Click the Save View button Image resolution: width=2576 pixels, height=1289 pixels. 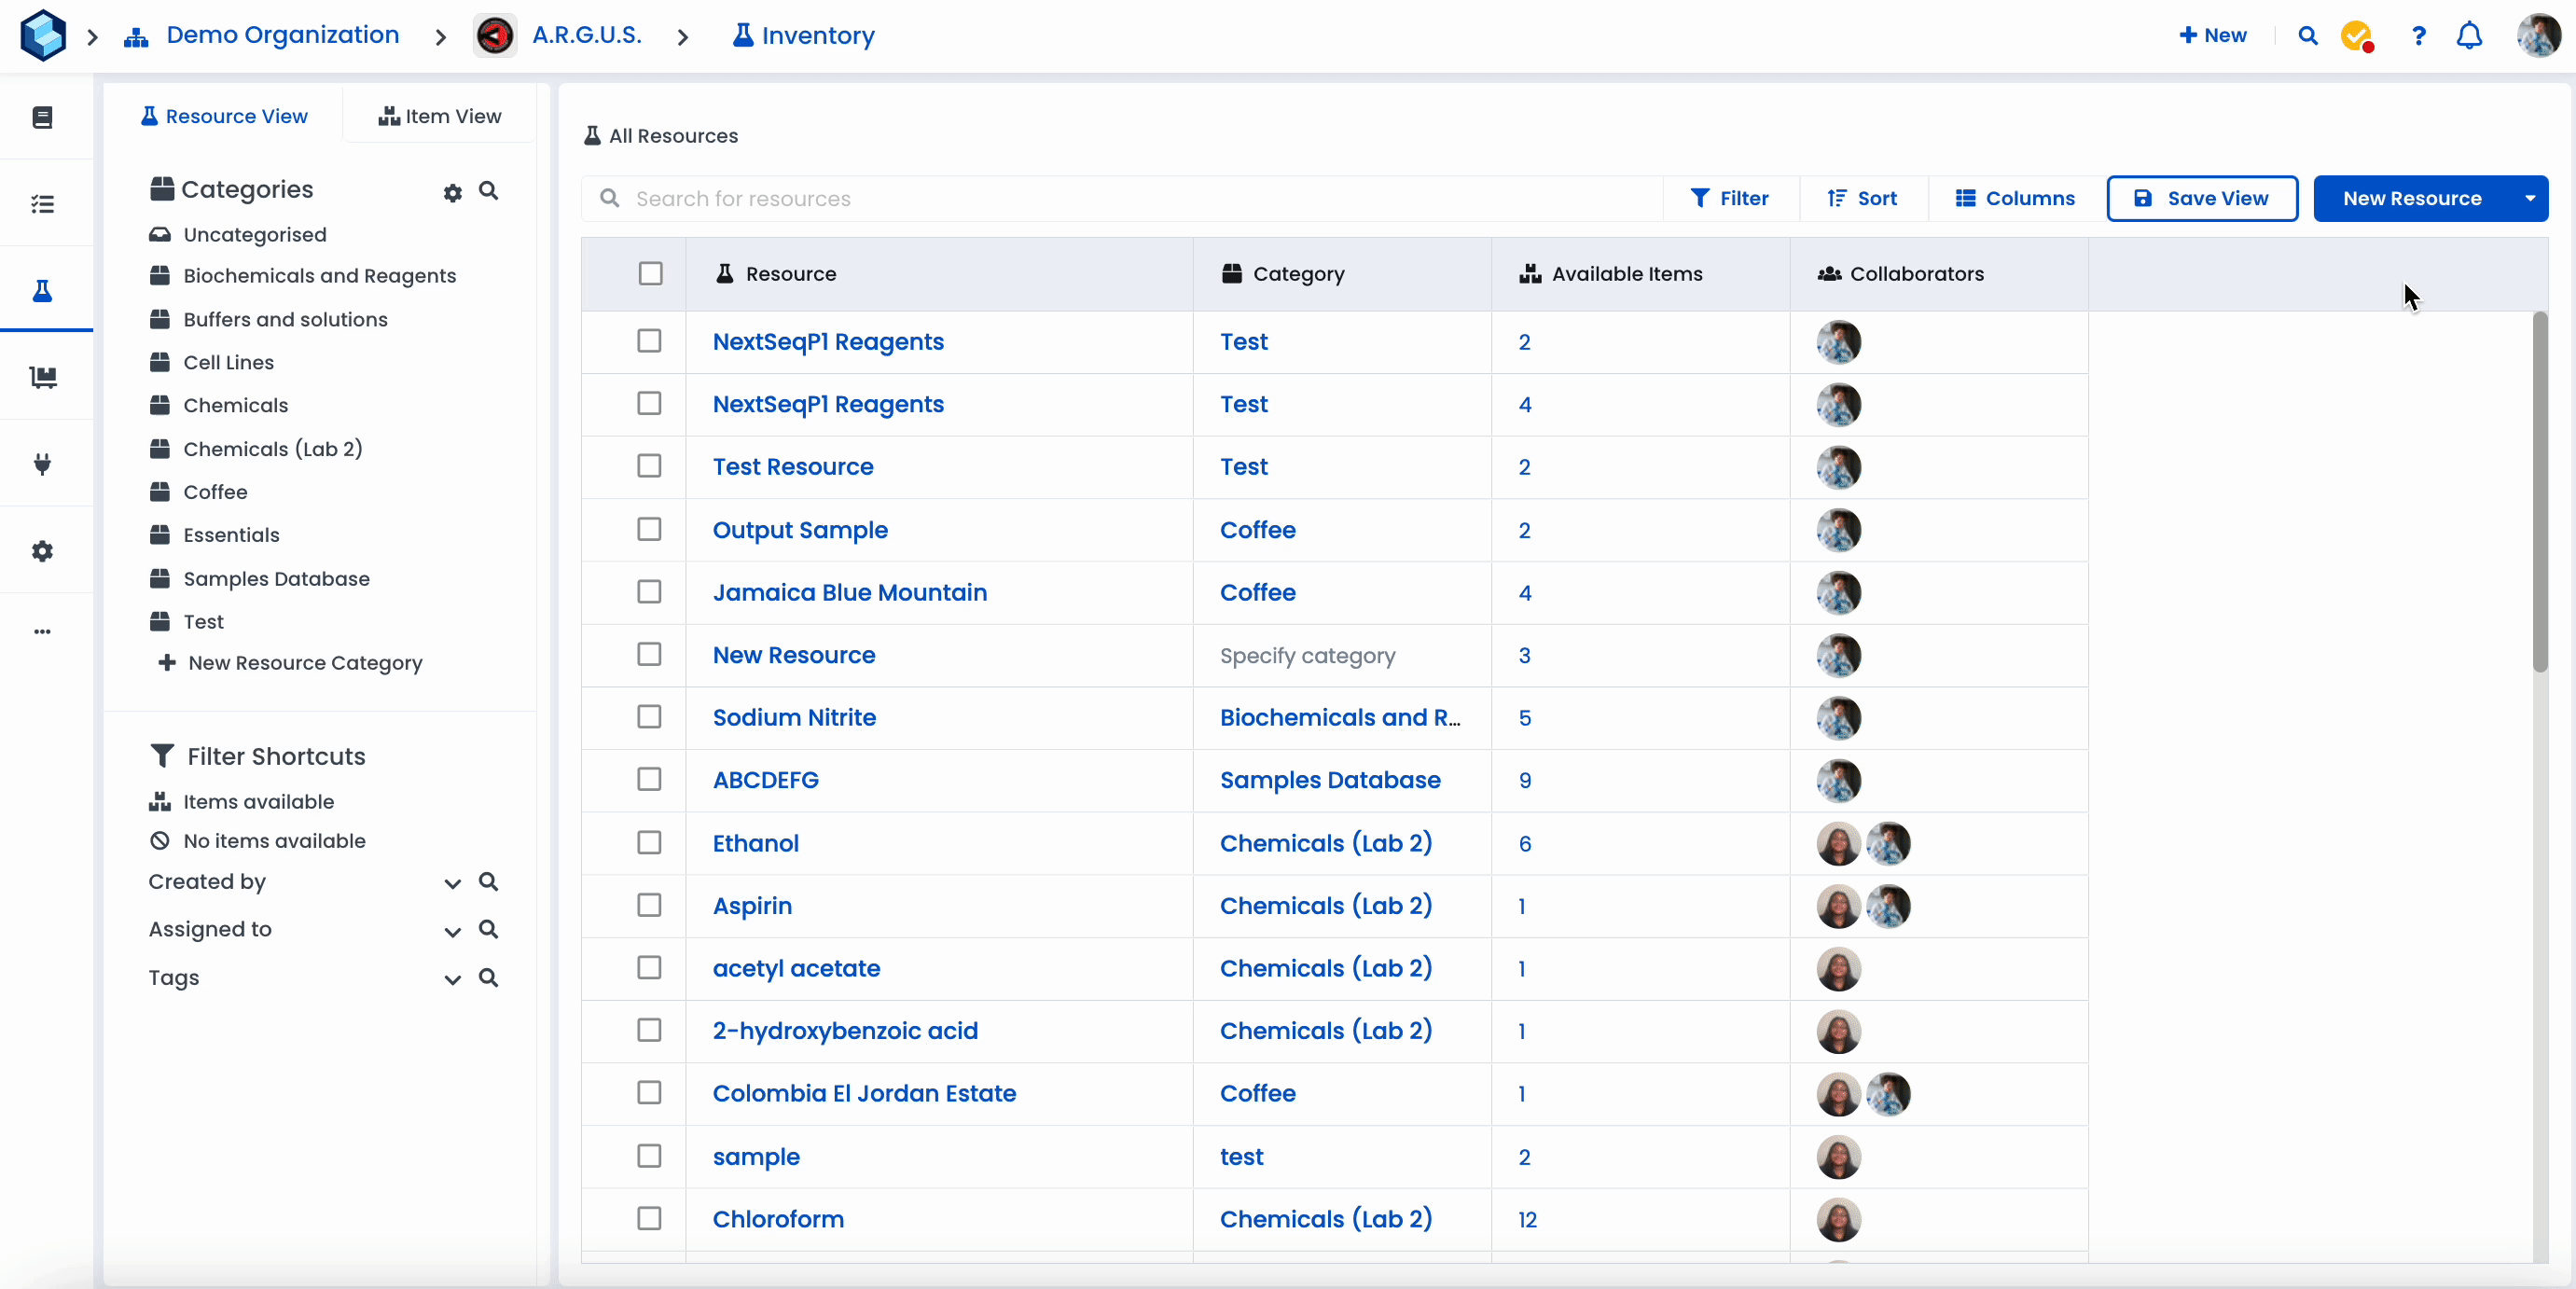point(2201,198)
